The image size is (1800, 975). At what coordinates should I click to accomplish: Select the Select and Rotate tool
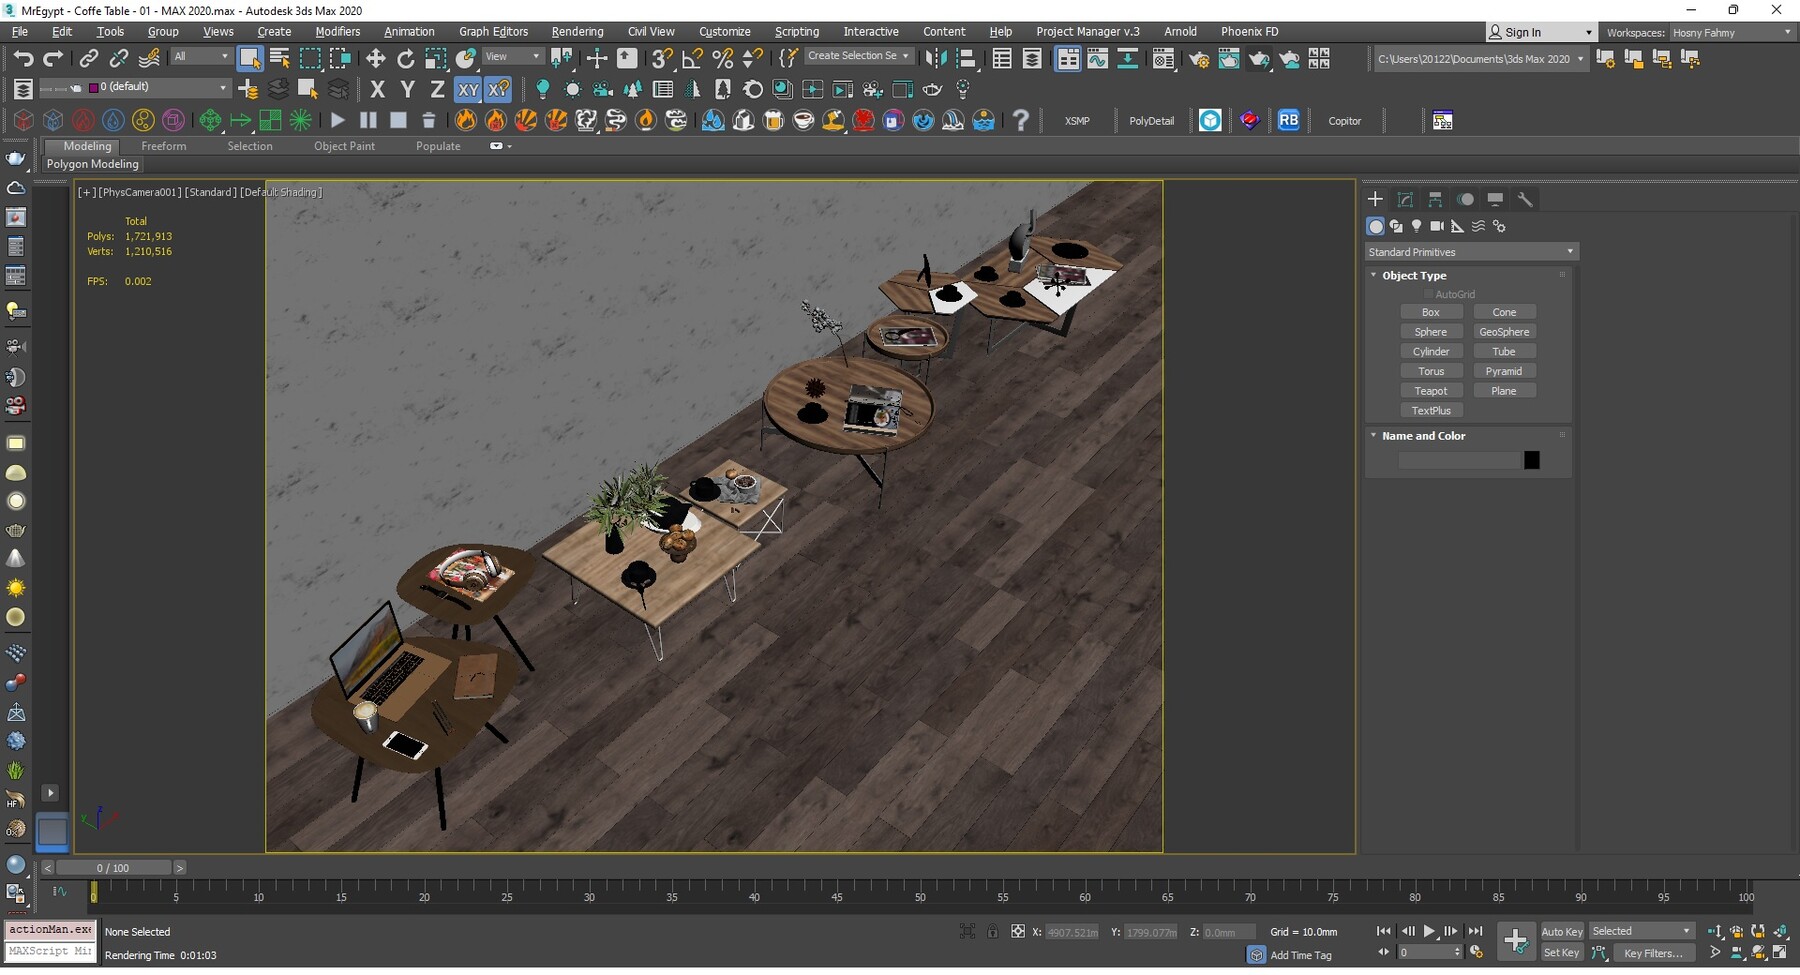coord(406,57)
